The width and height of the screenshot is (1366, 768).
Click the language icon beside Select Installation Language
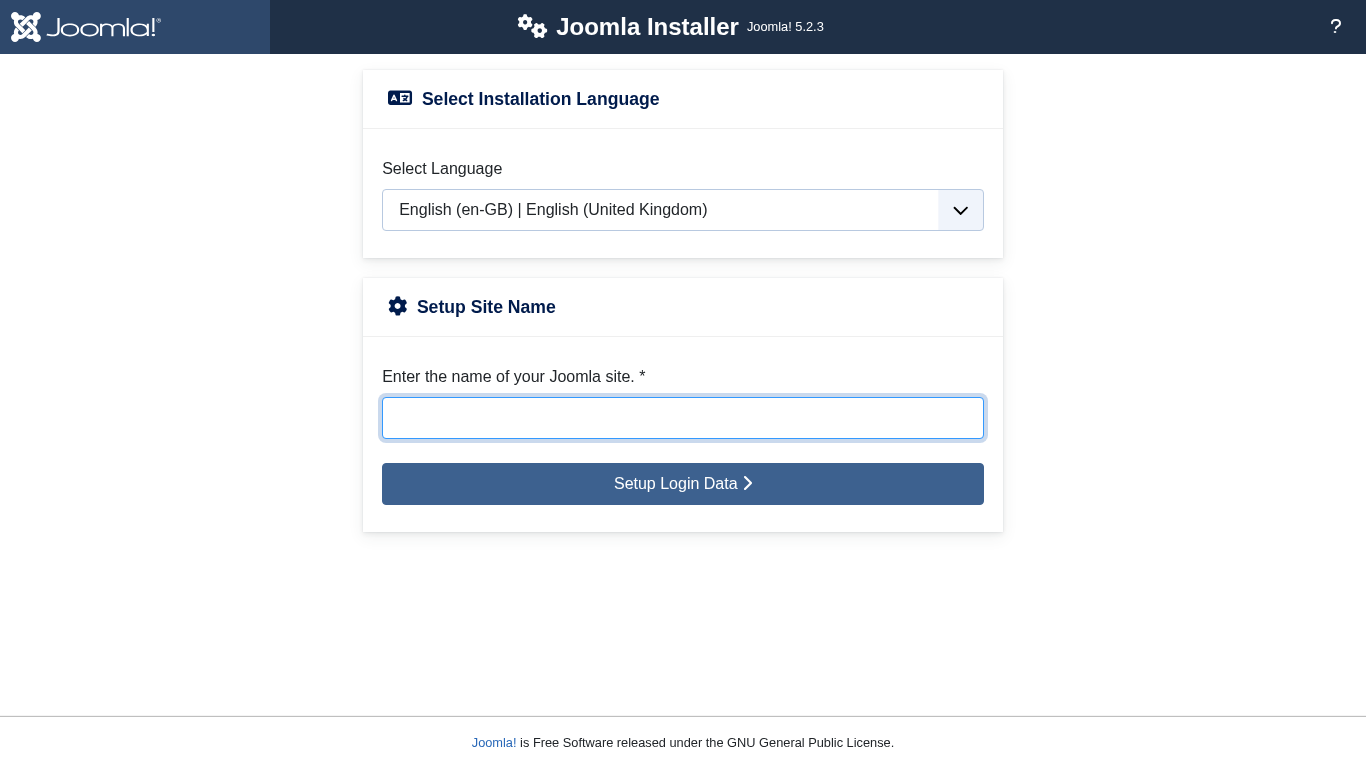pyautogui.click(x=400, y=98)
